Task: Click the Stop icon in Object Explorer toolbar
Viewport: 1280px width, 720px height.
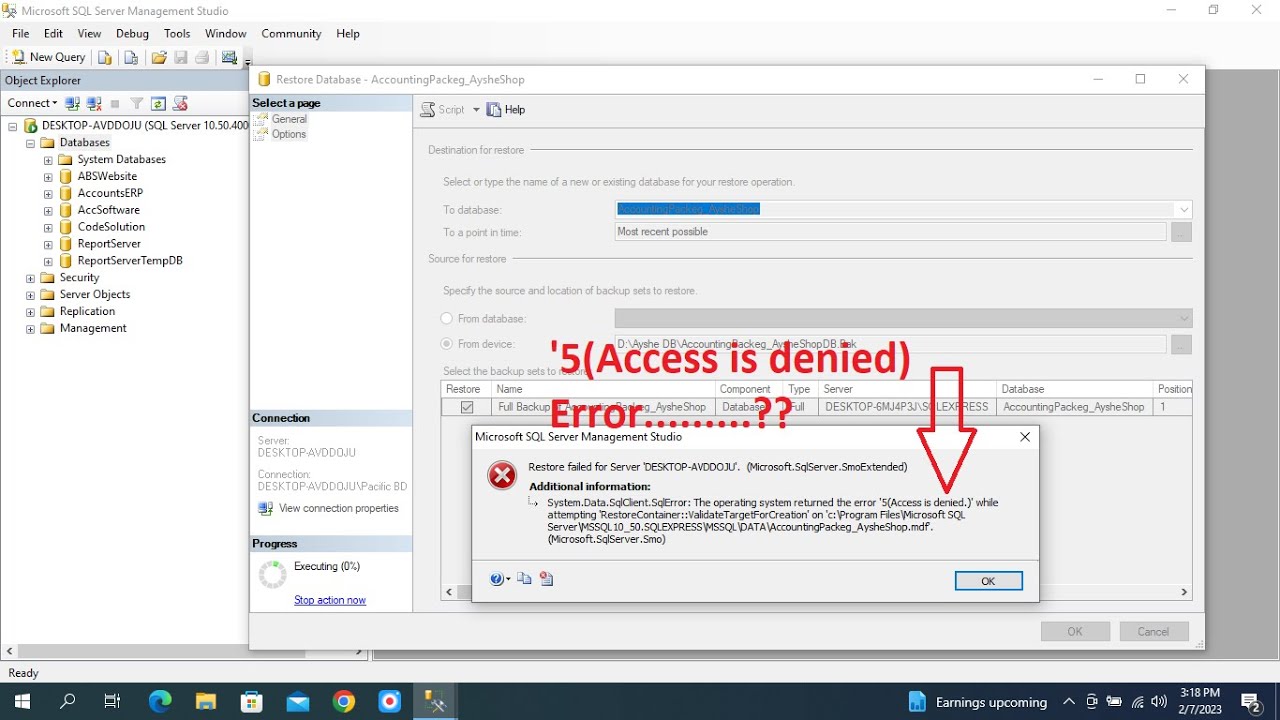Action: pyautogui.click(x=115, y=103)
